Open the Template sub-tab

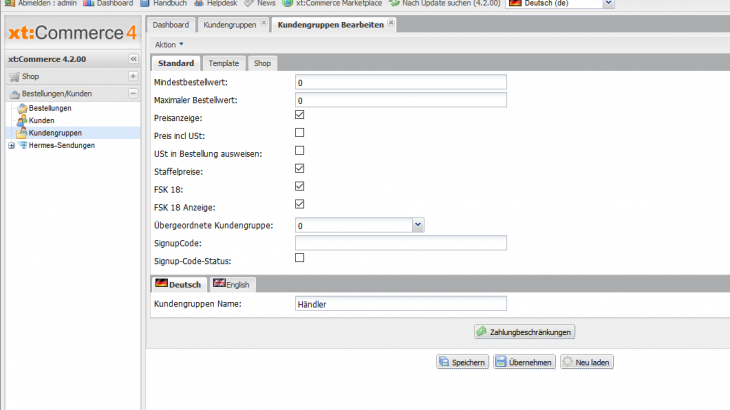click(x=223, y=63)
